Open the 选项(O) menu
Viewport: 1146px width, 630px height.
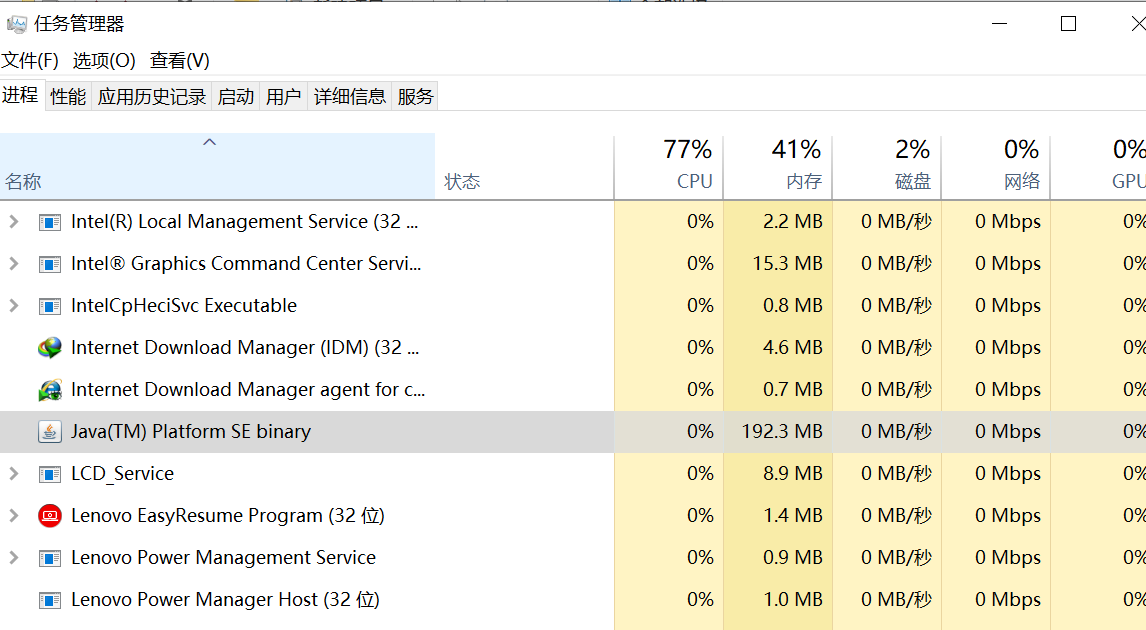104,60
